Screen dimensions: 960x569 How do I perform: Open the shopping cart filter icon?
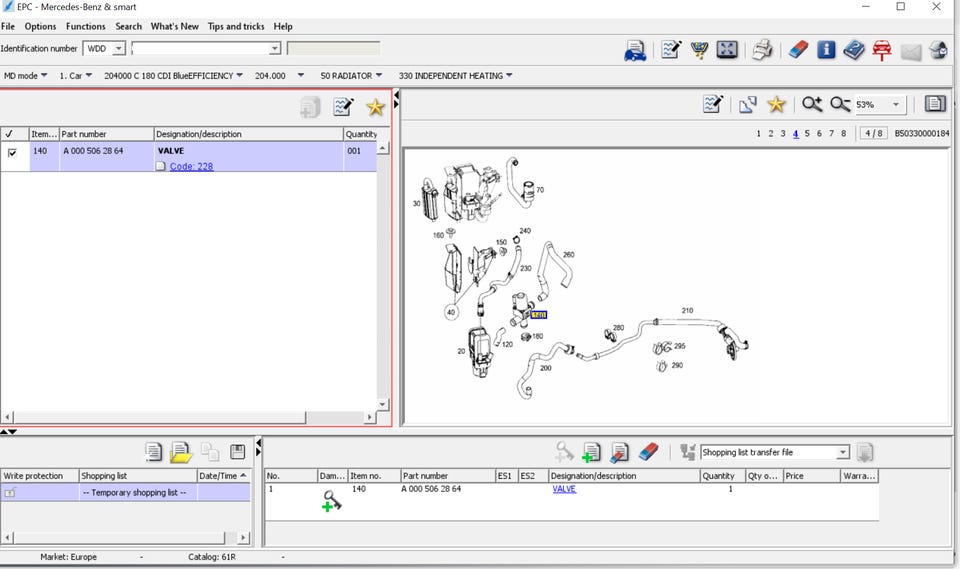pyautogui.click(x=699, y=50)
